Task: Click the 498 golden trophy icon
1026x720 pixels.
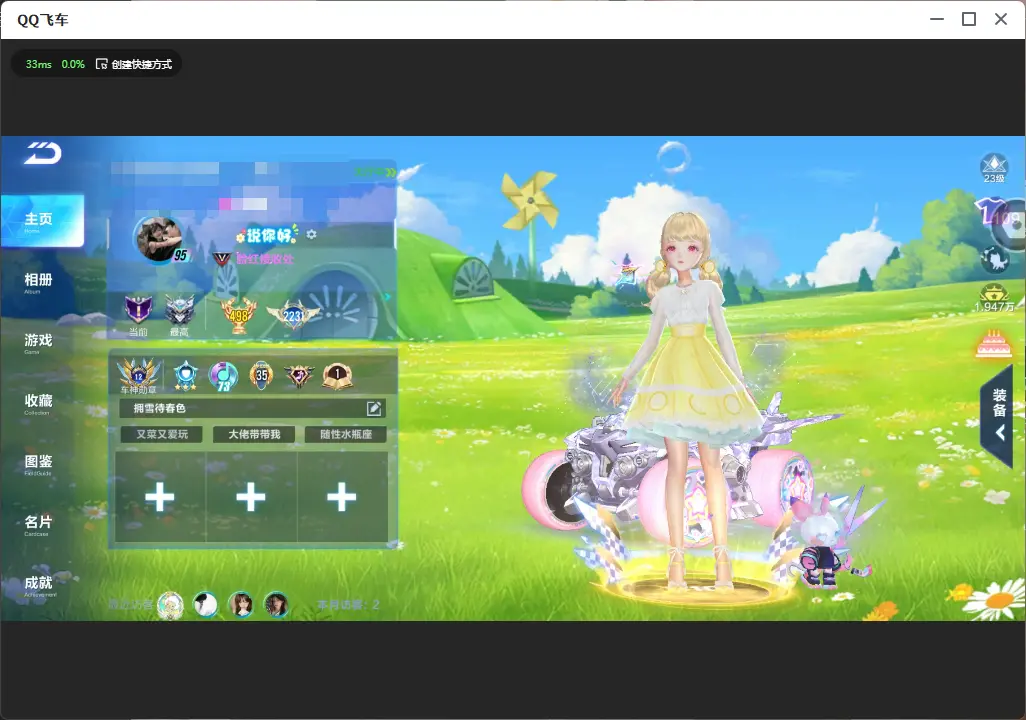Action: coord(239,315)
